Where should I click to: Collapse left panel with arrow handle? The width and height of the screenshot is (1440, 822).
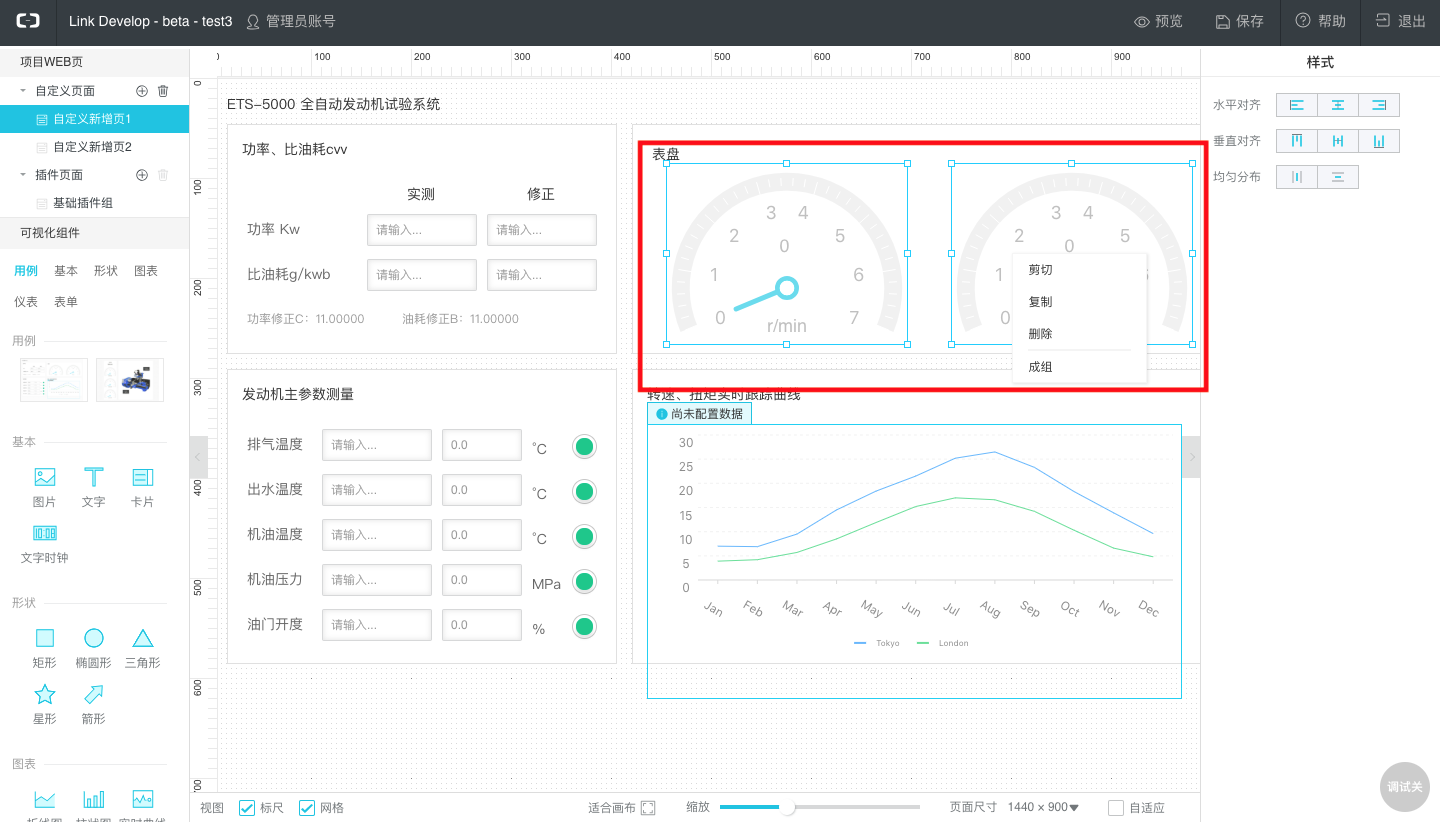[x=198, y=457]
